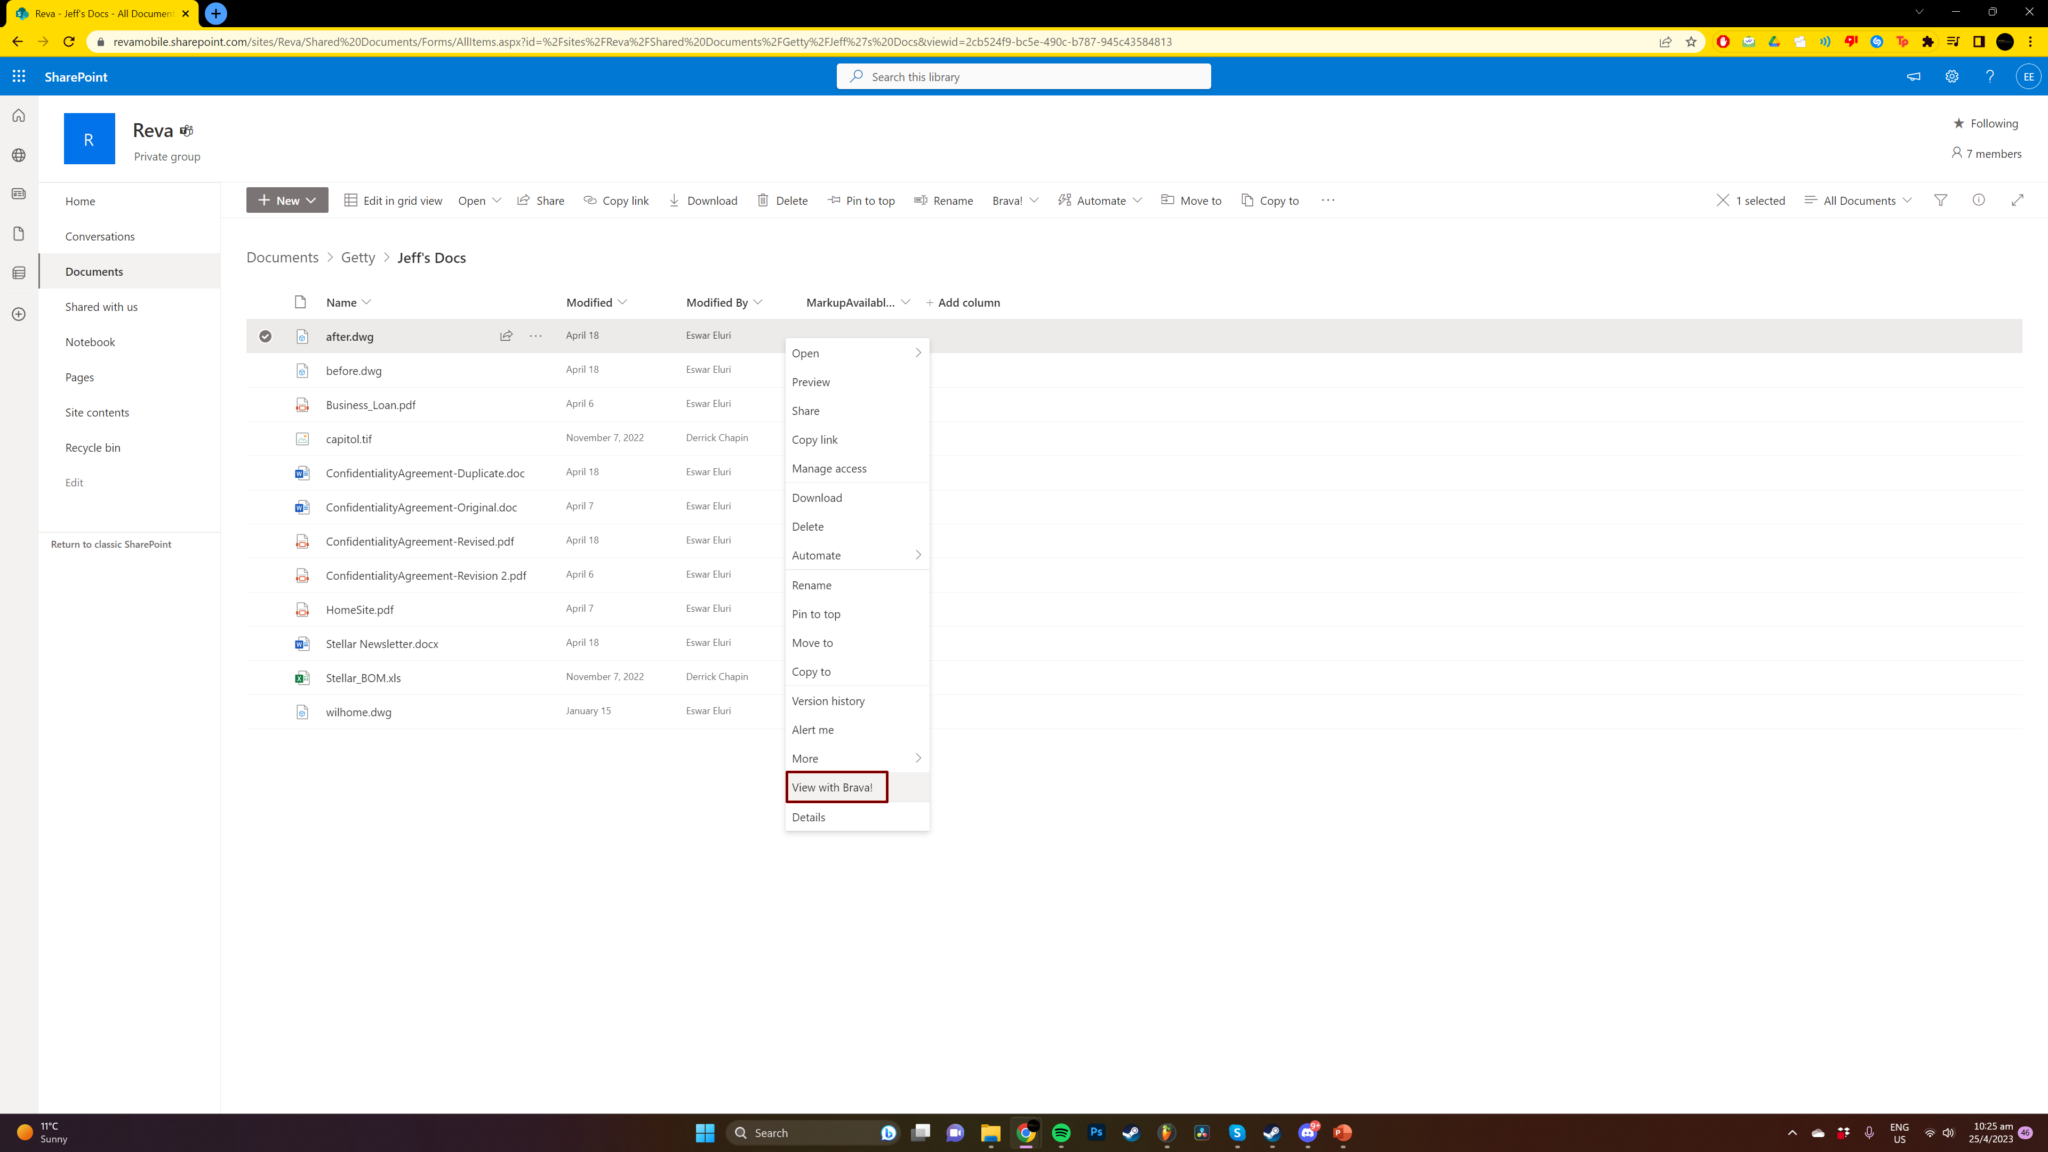The height and width of the screenshot is (1152, 2048).
Task: Open the Stellar Newsletter.docx file
Action: click(382, 644)
